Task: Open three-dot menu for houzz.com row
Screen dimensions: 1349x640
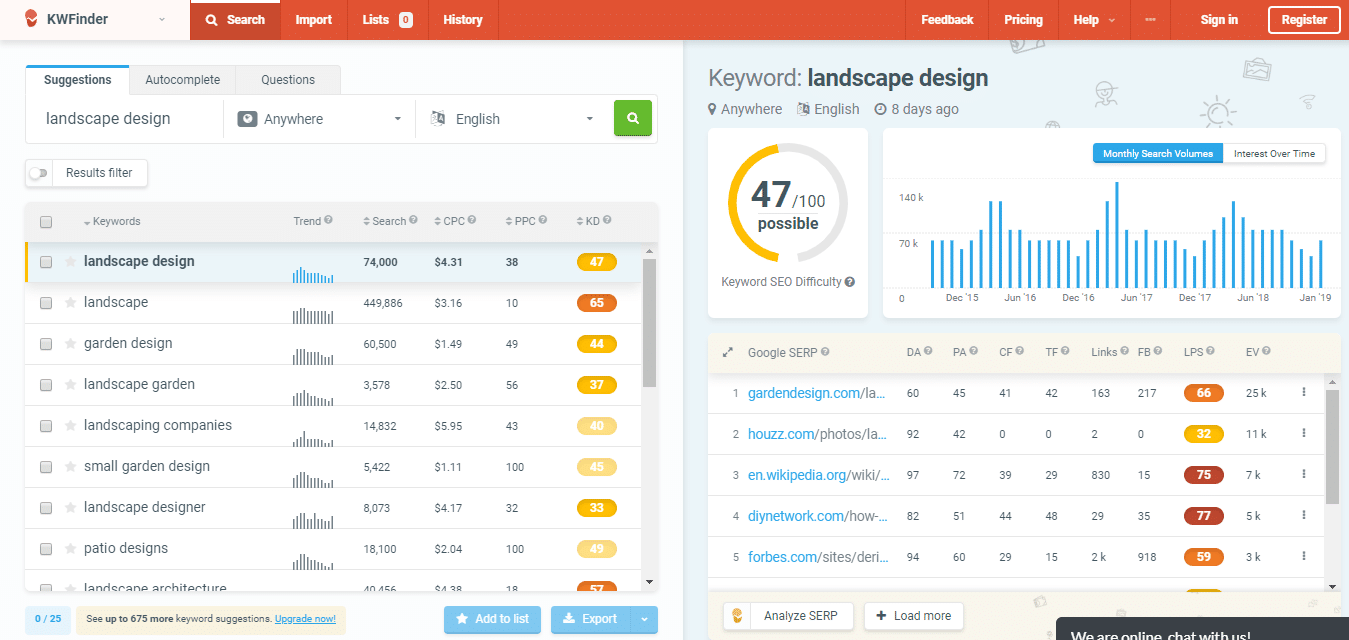Action: click(x=1304, y=433)
